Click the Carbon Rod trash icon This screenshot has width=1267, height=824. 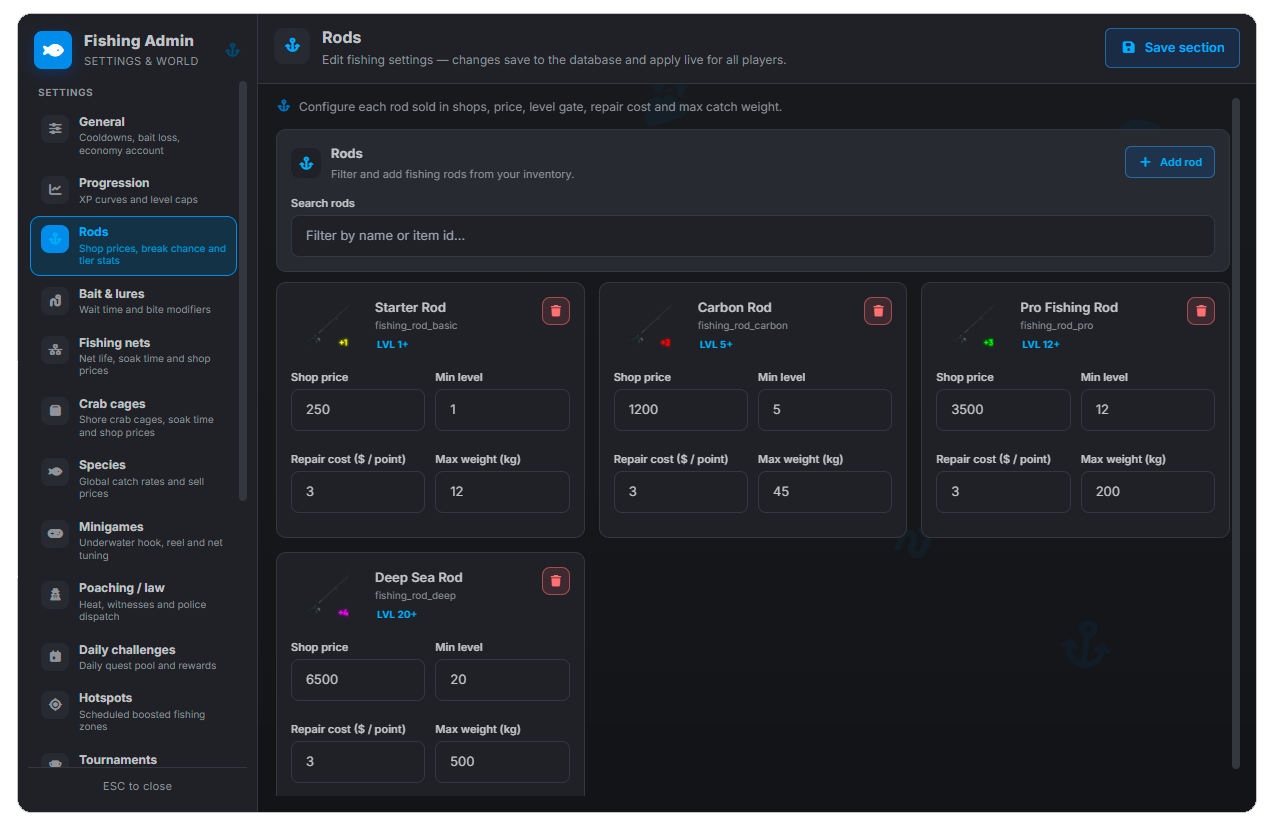pos(878,311)
